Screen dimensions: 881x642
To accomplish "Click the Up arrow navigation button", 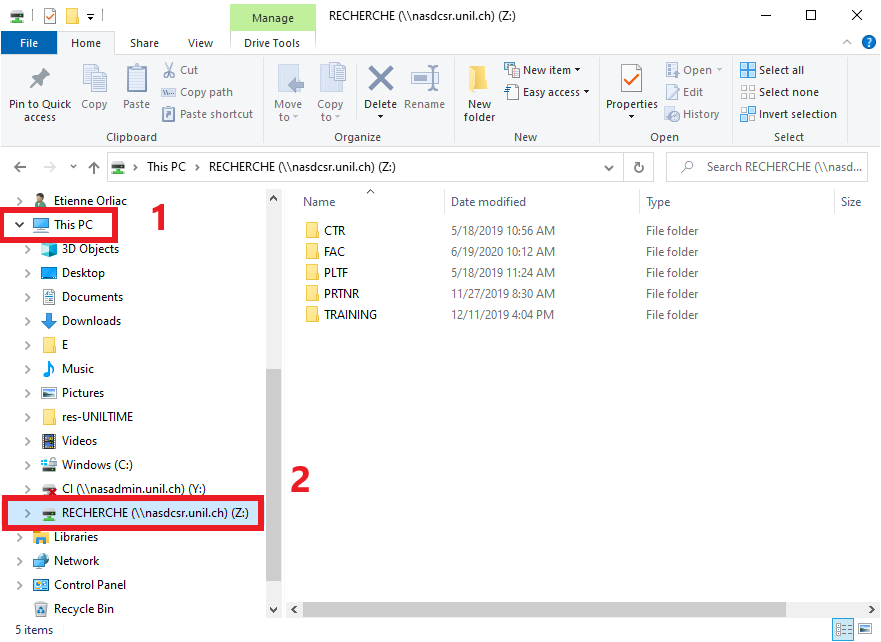I will [x=94, y=167].
